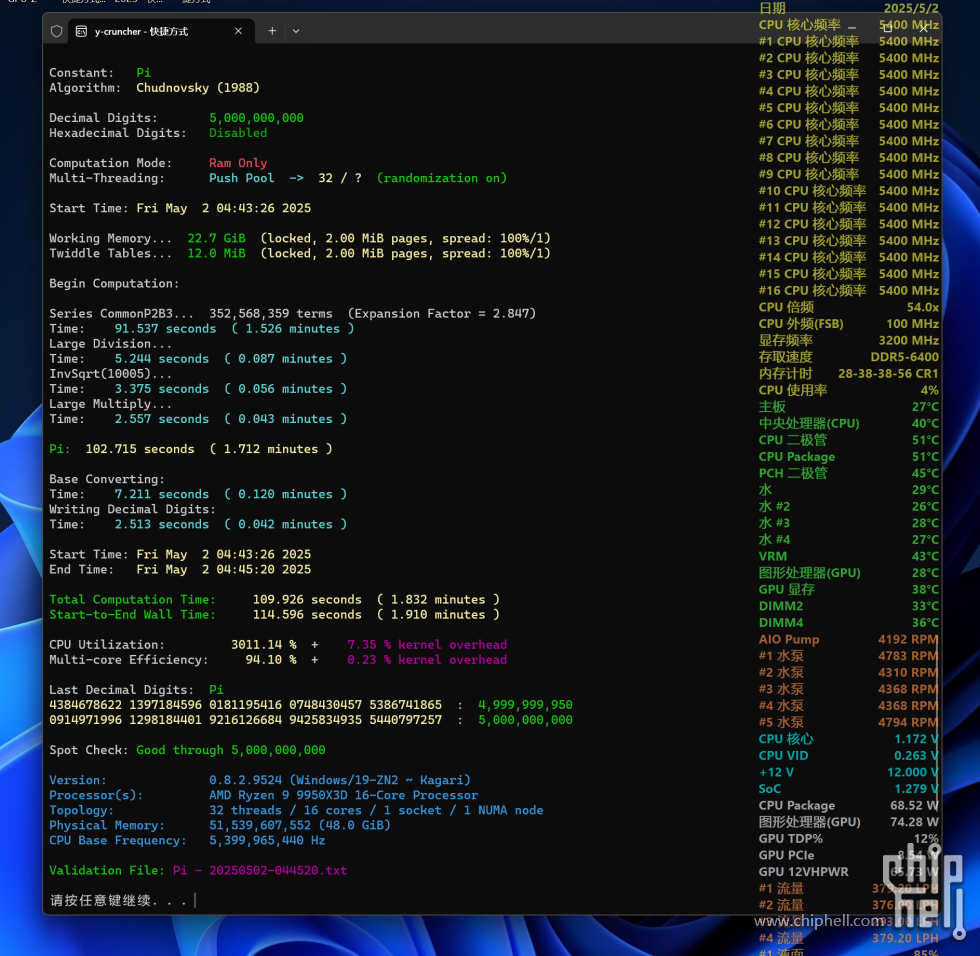Screen dimensions: 980x956
Task: Click the 22.7 GiB working memory value
Action: (216, 238)
